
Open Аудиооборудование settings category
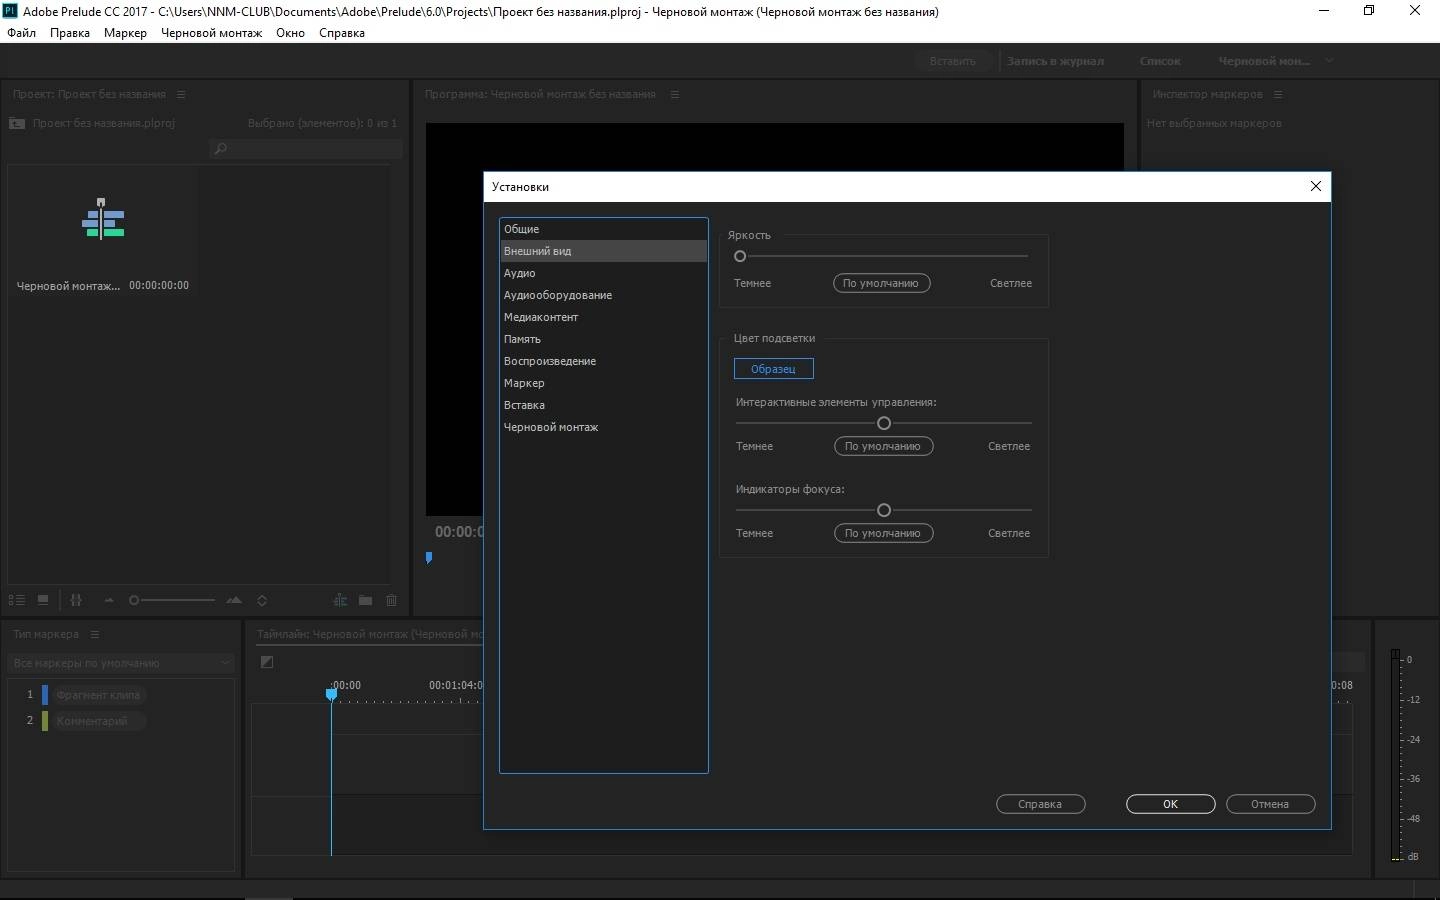click(x=603, y=295)
